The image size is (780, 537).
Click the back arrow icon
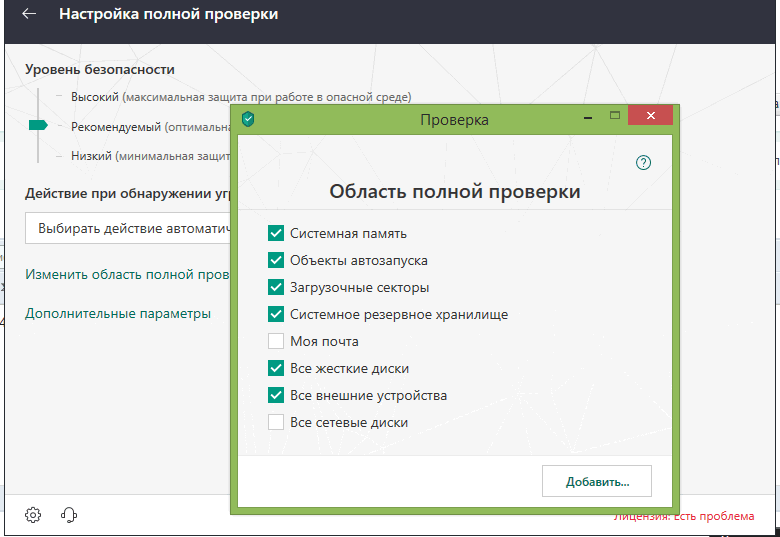29,15
